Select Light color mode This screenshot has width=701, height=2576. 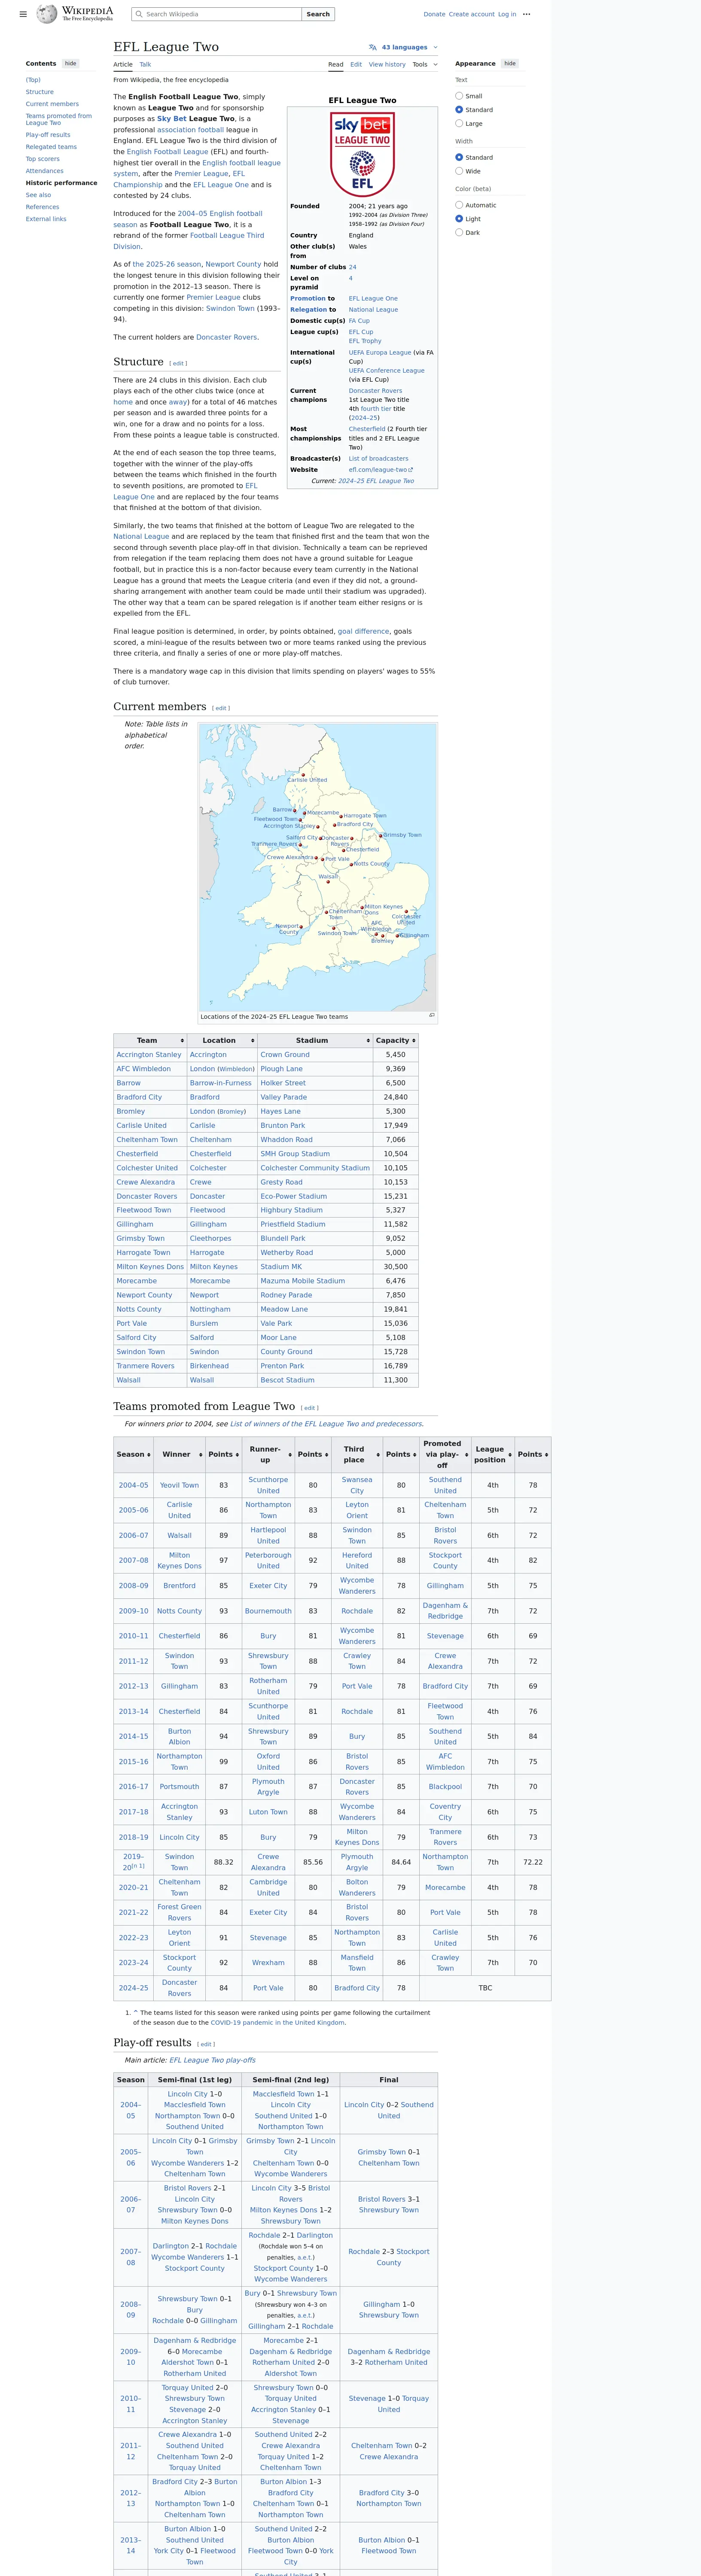click(459, 219)
